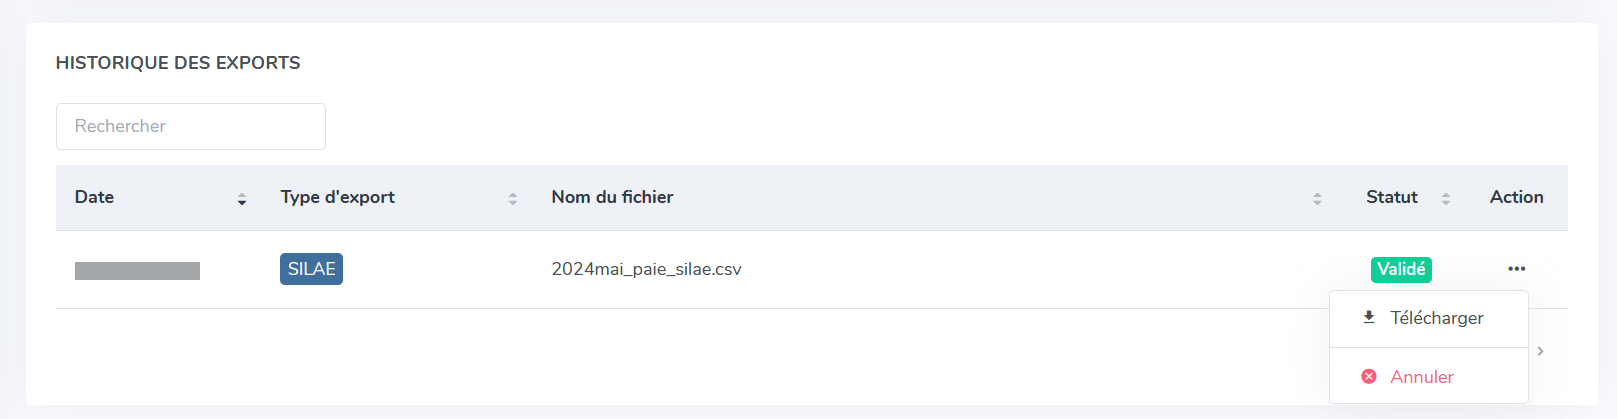Click the Nom du fichier sort arrows

pos(1317,199)
